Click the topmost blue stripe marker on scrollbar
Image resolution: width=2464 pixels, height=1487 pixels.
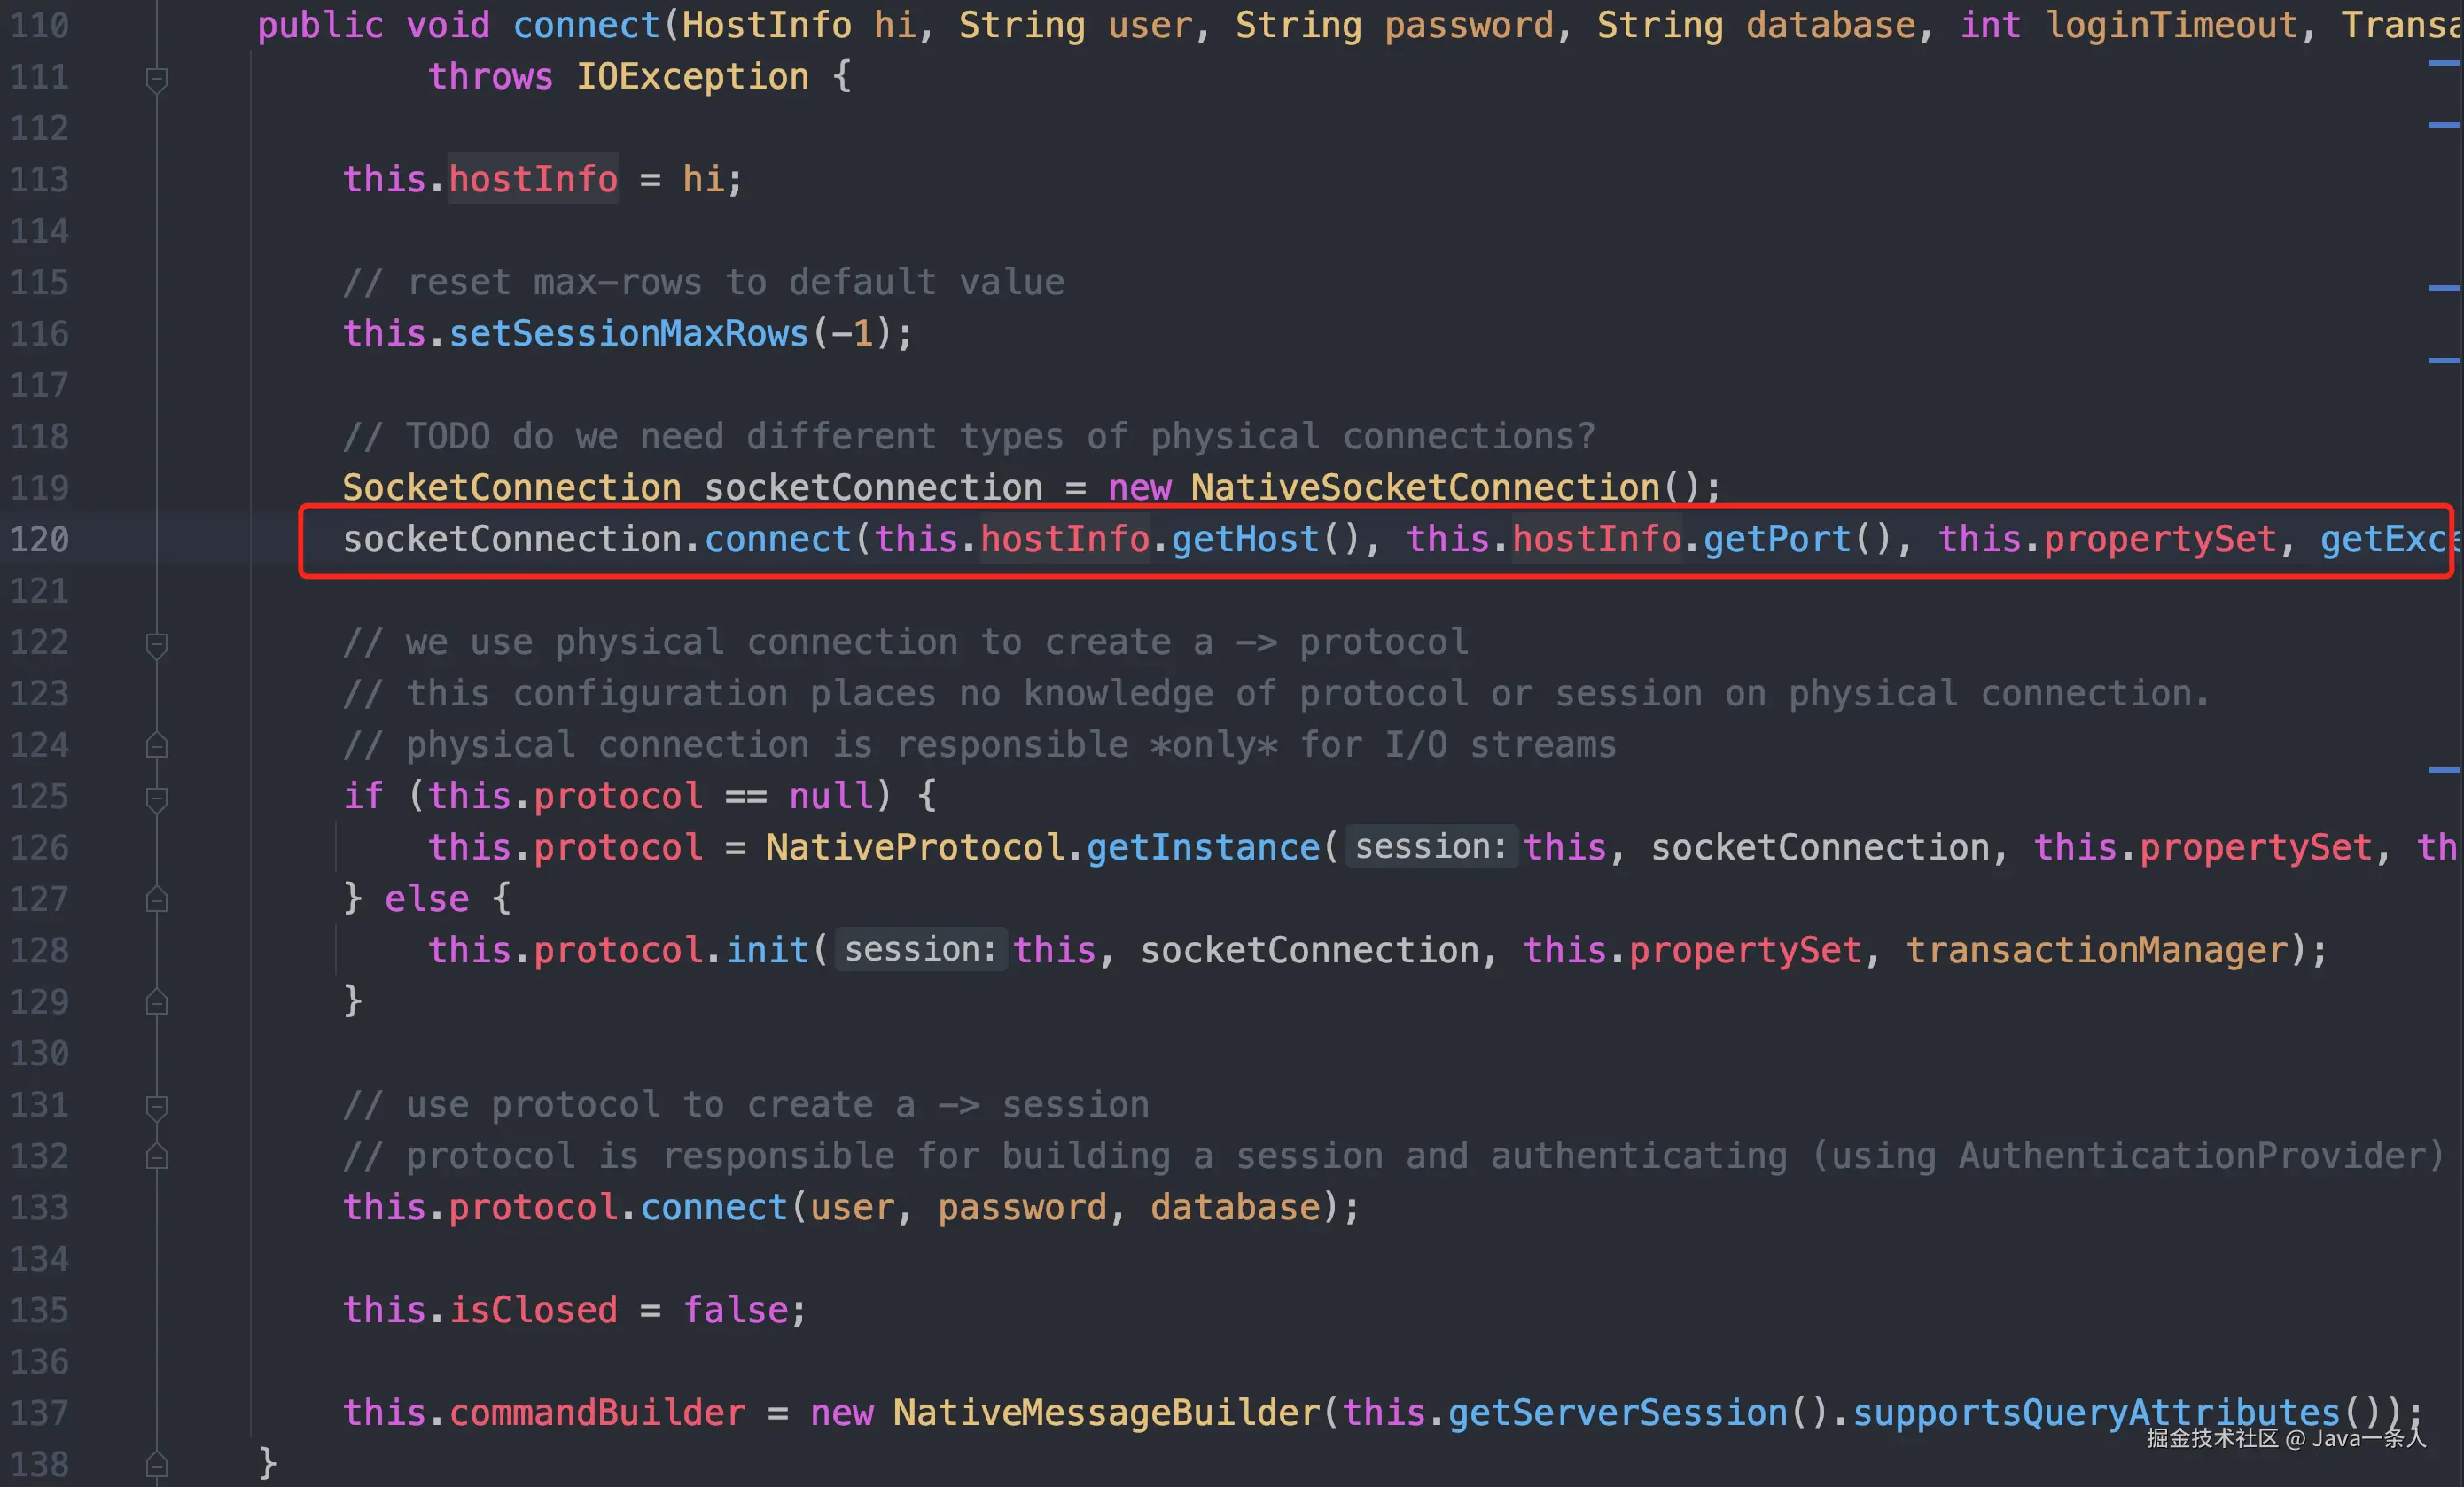coord(2443,63)
